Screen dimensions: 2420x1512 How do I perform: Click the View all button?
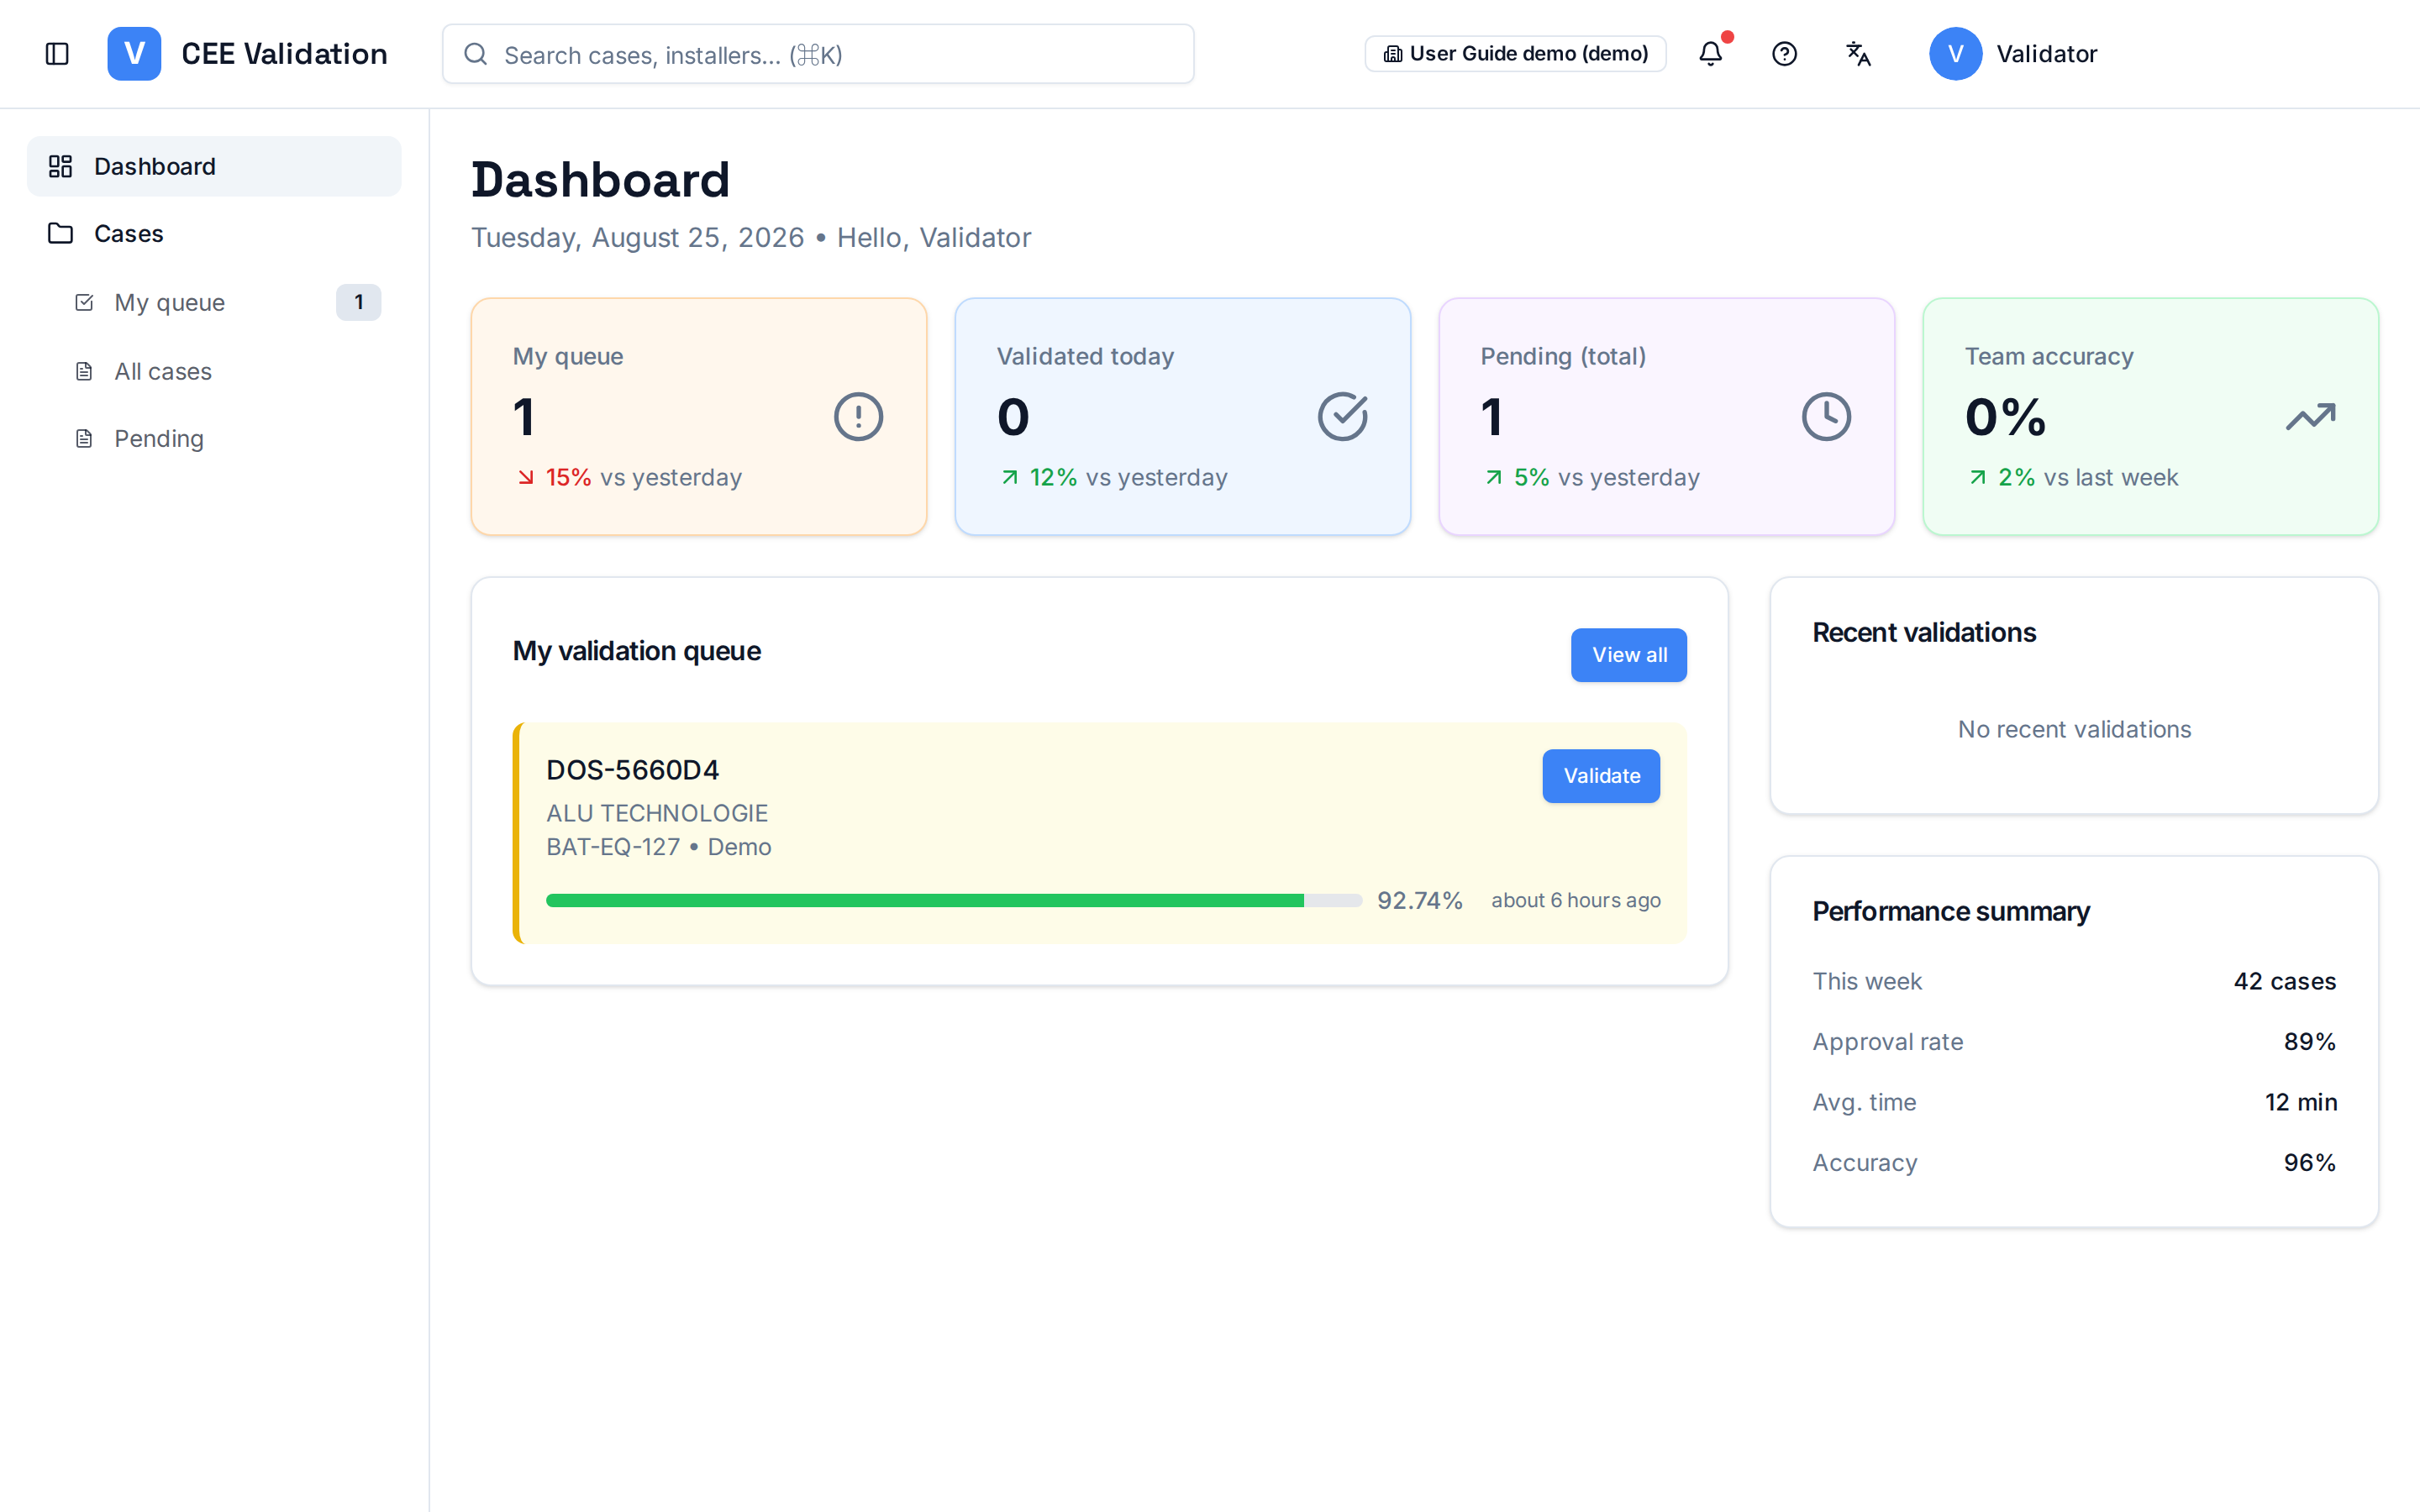coord(1628,655)
